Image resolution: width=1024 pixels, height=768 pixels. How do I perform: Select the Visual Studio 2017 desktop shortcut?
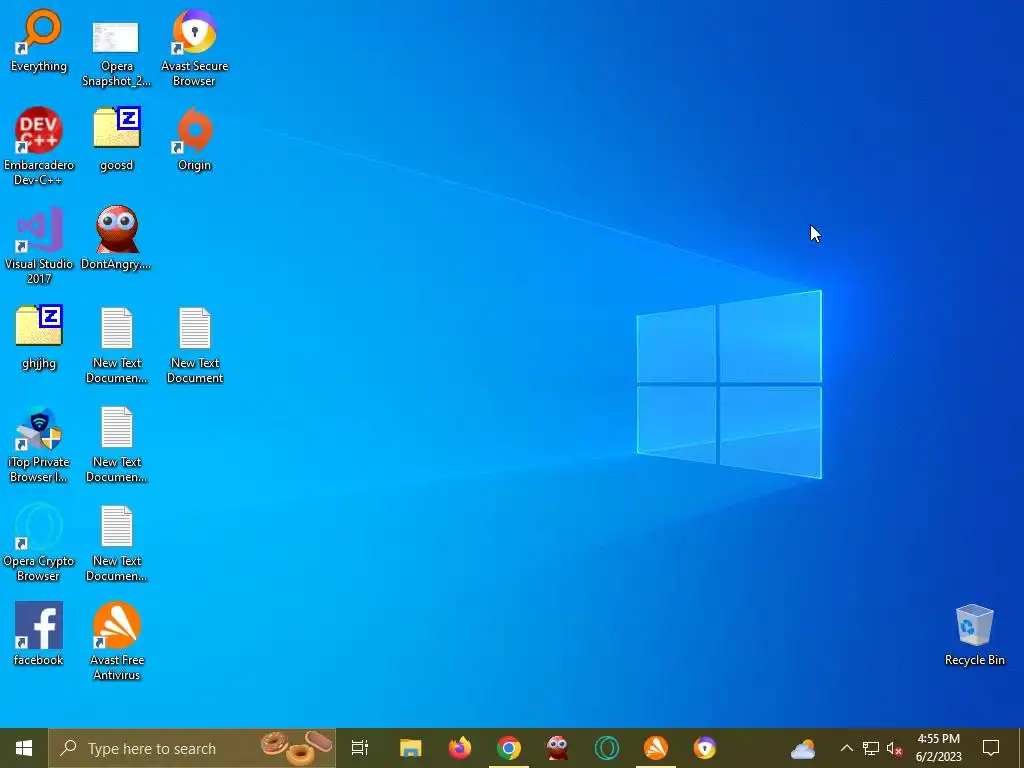point(39,246)
